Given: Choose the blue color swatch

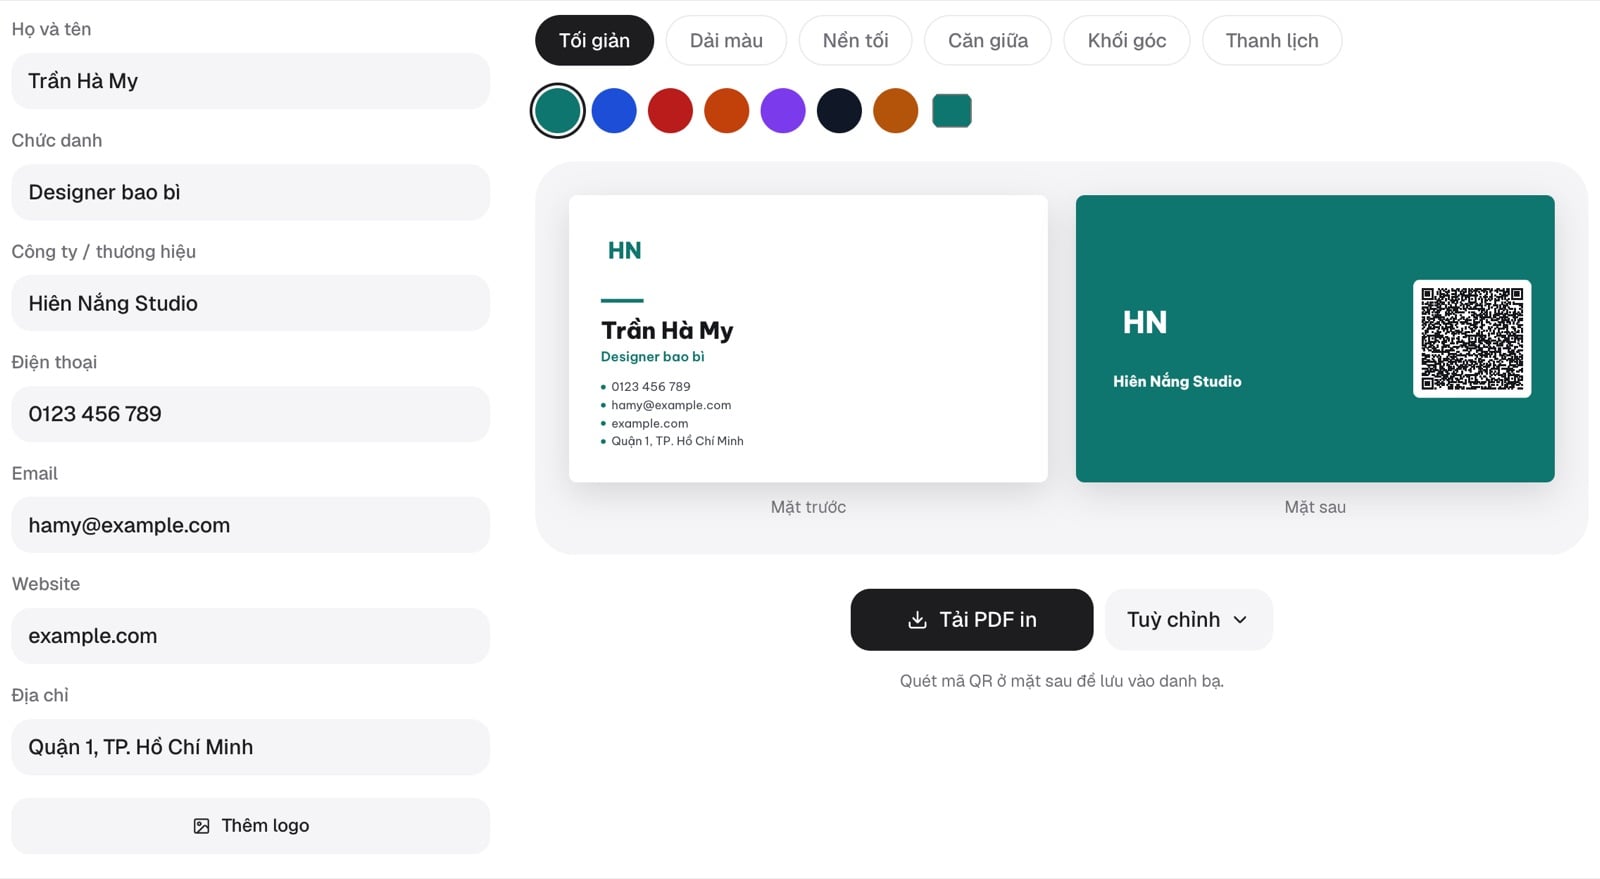Looking at the screenshot, I should pyautogui.click(x=614, y=110).
